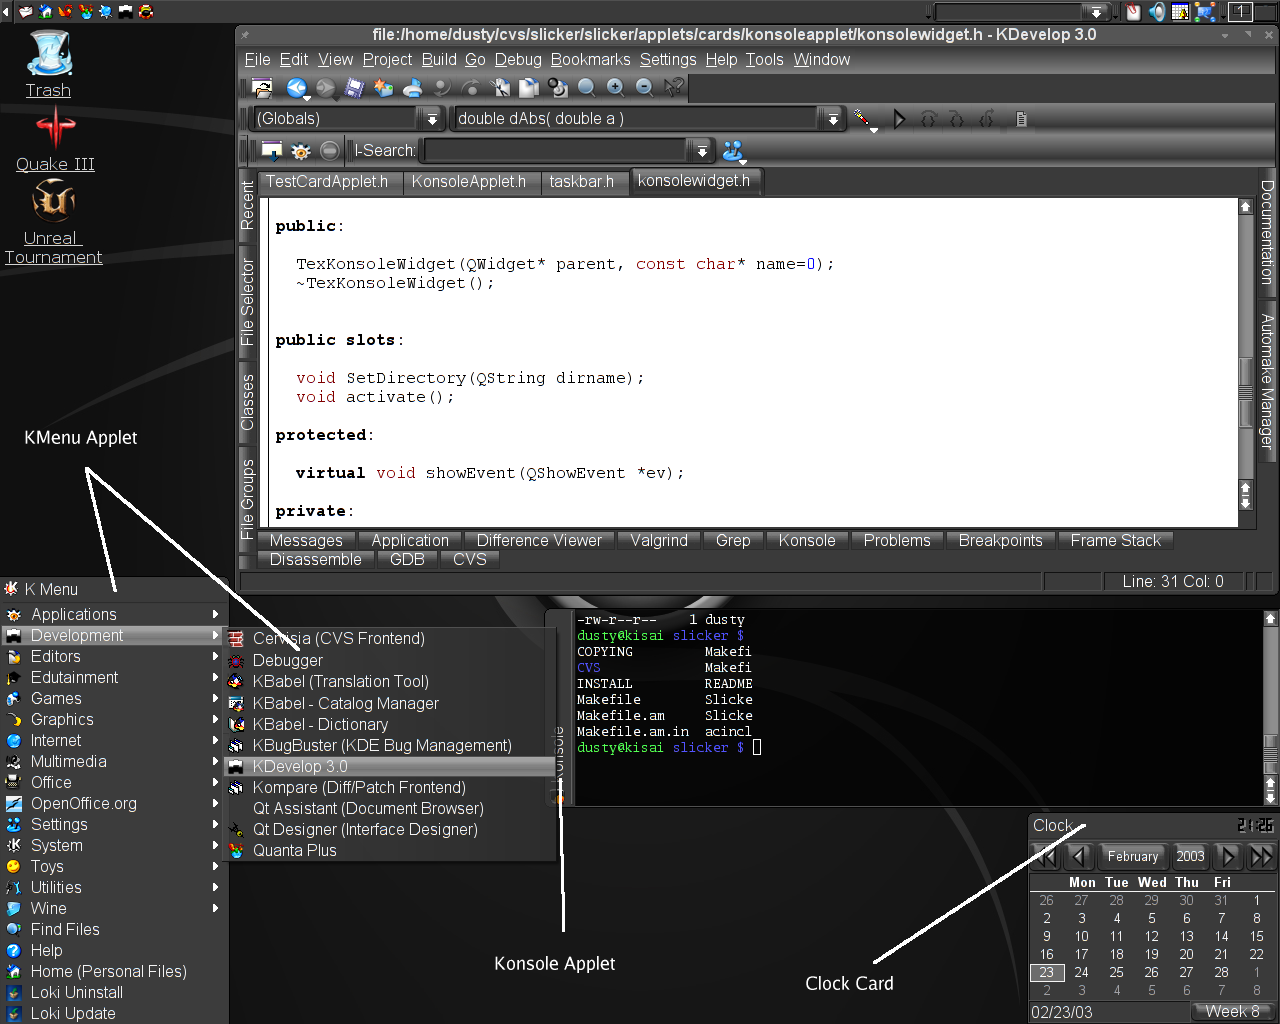This screenshot has width=1280, height=1024.
Task: Click the open file icon in toolbar
Action: tap(262, 88)
